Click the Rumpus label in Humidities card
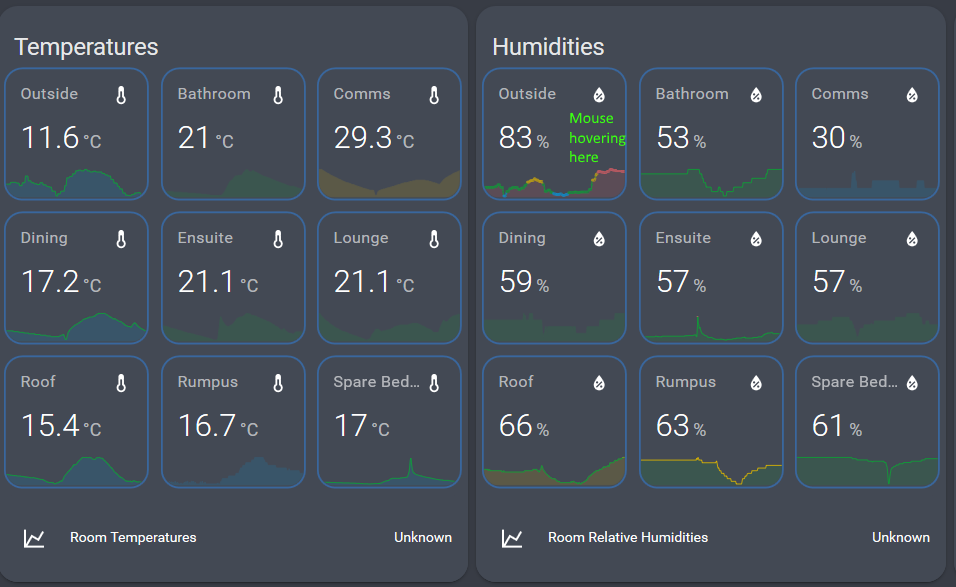 (x=685, y=382)
